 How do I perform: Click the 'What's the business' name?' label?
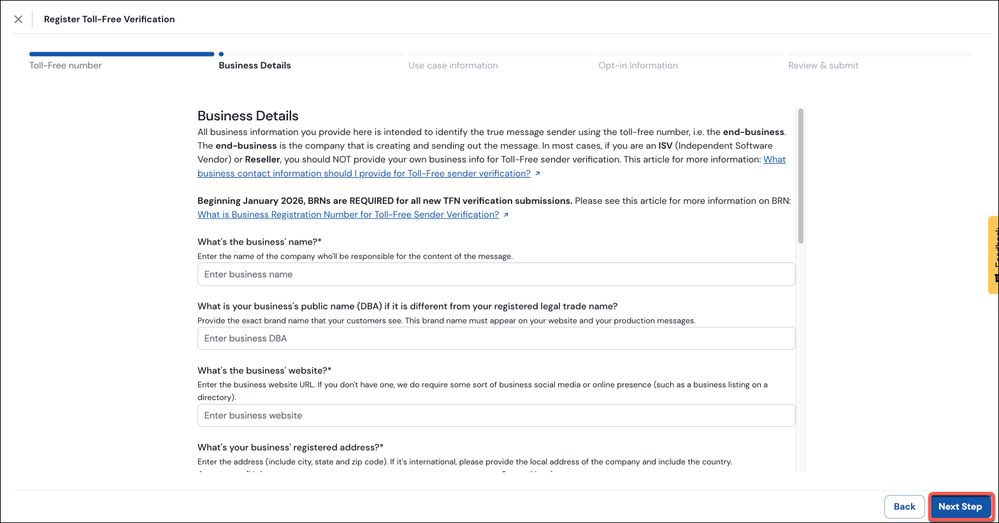tap(259, 242)
